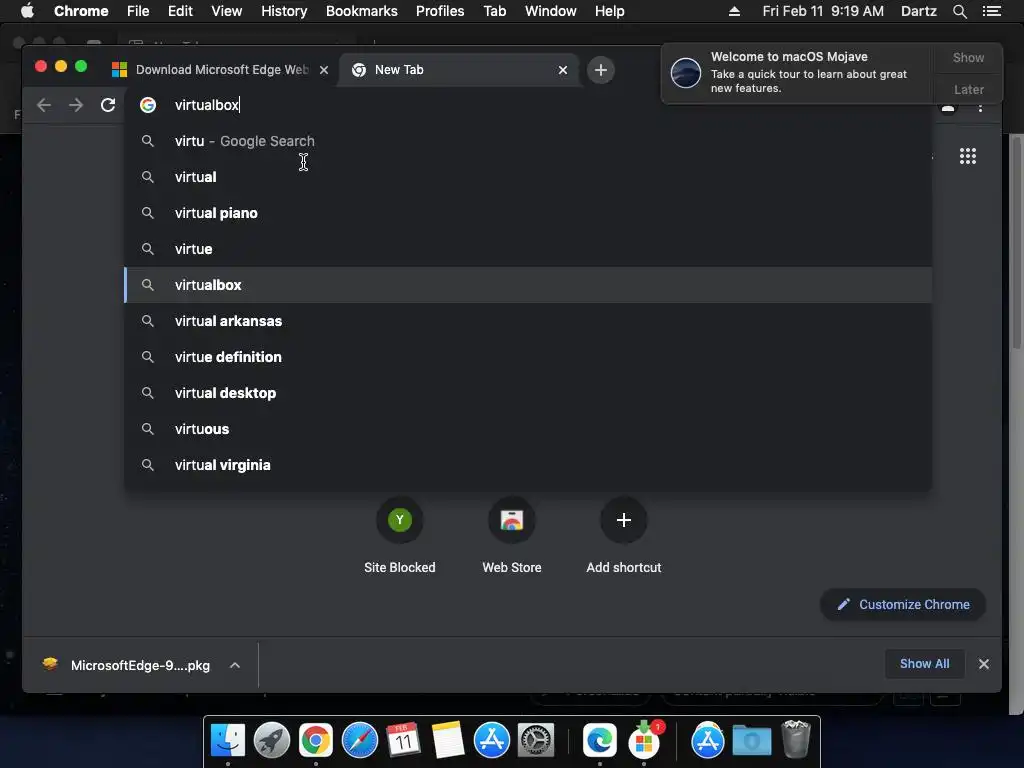Close the downloads bar

click(x=984, y=664)
